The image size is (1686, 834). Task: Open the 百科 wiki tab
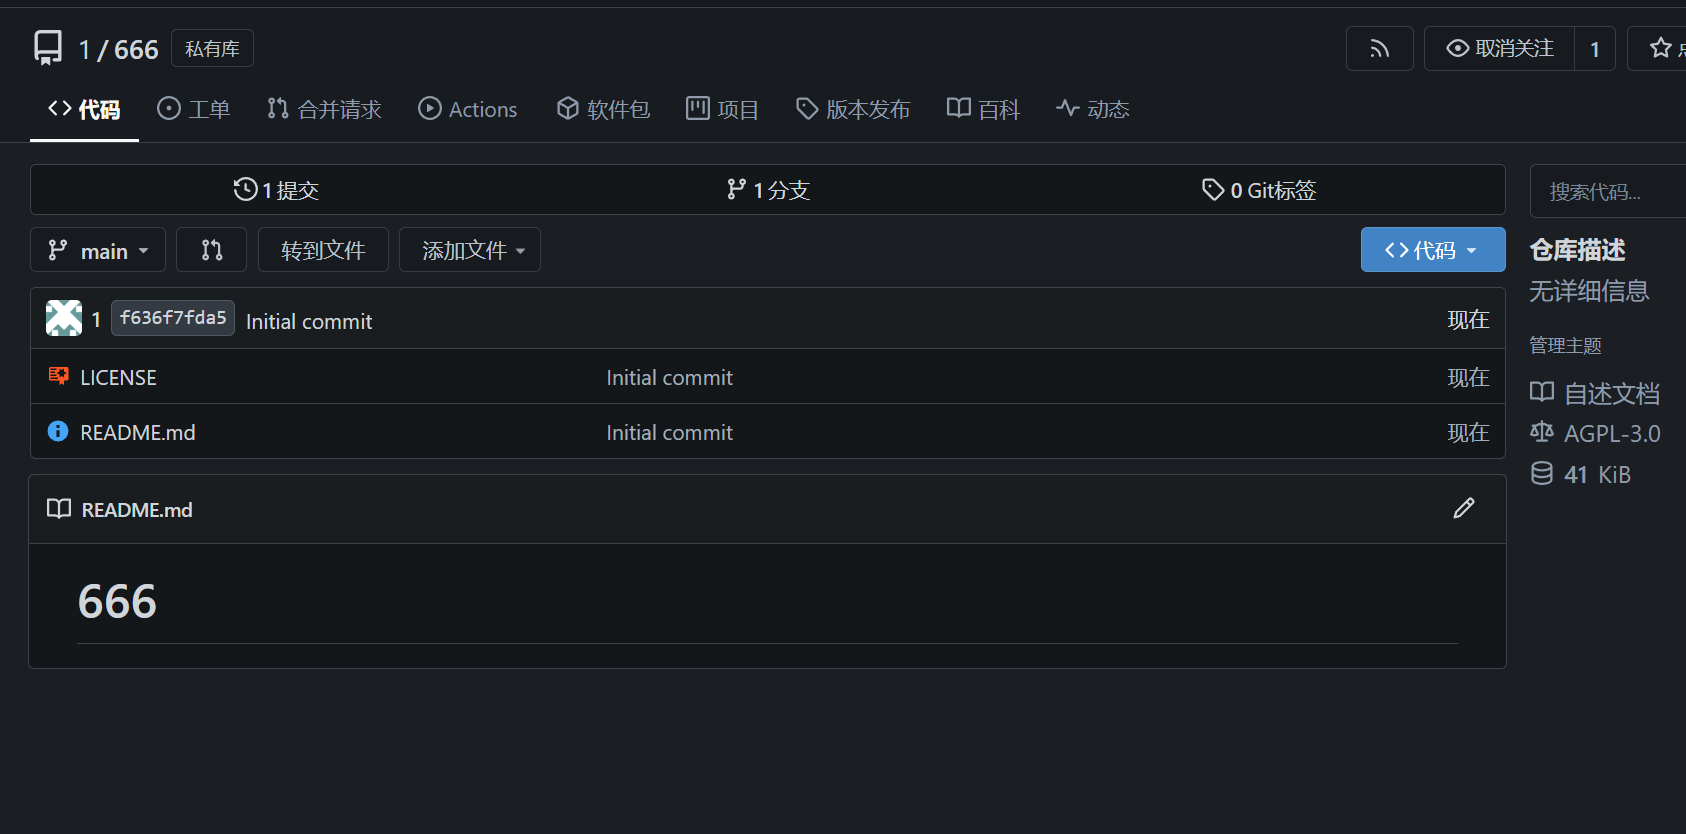tap(983, 109)
